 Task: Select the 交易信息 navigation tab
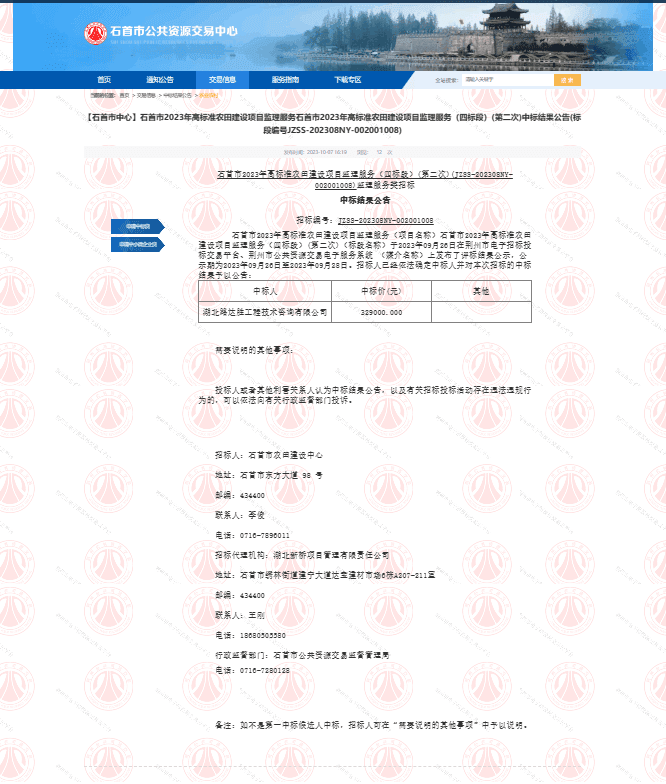[x=222, y=80]
